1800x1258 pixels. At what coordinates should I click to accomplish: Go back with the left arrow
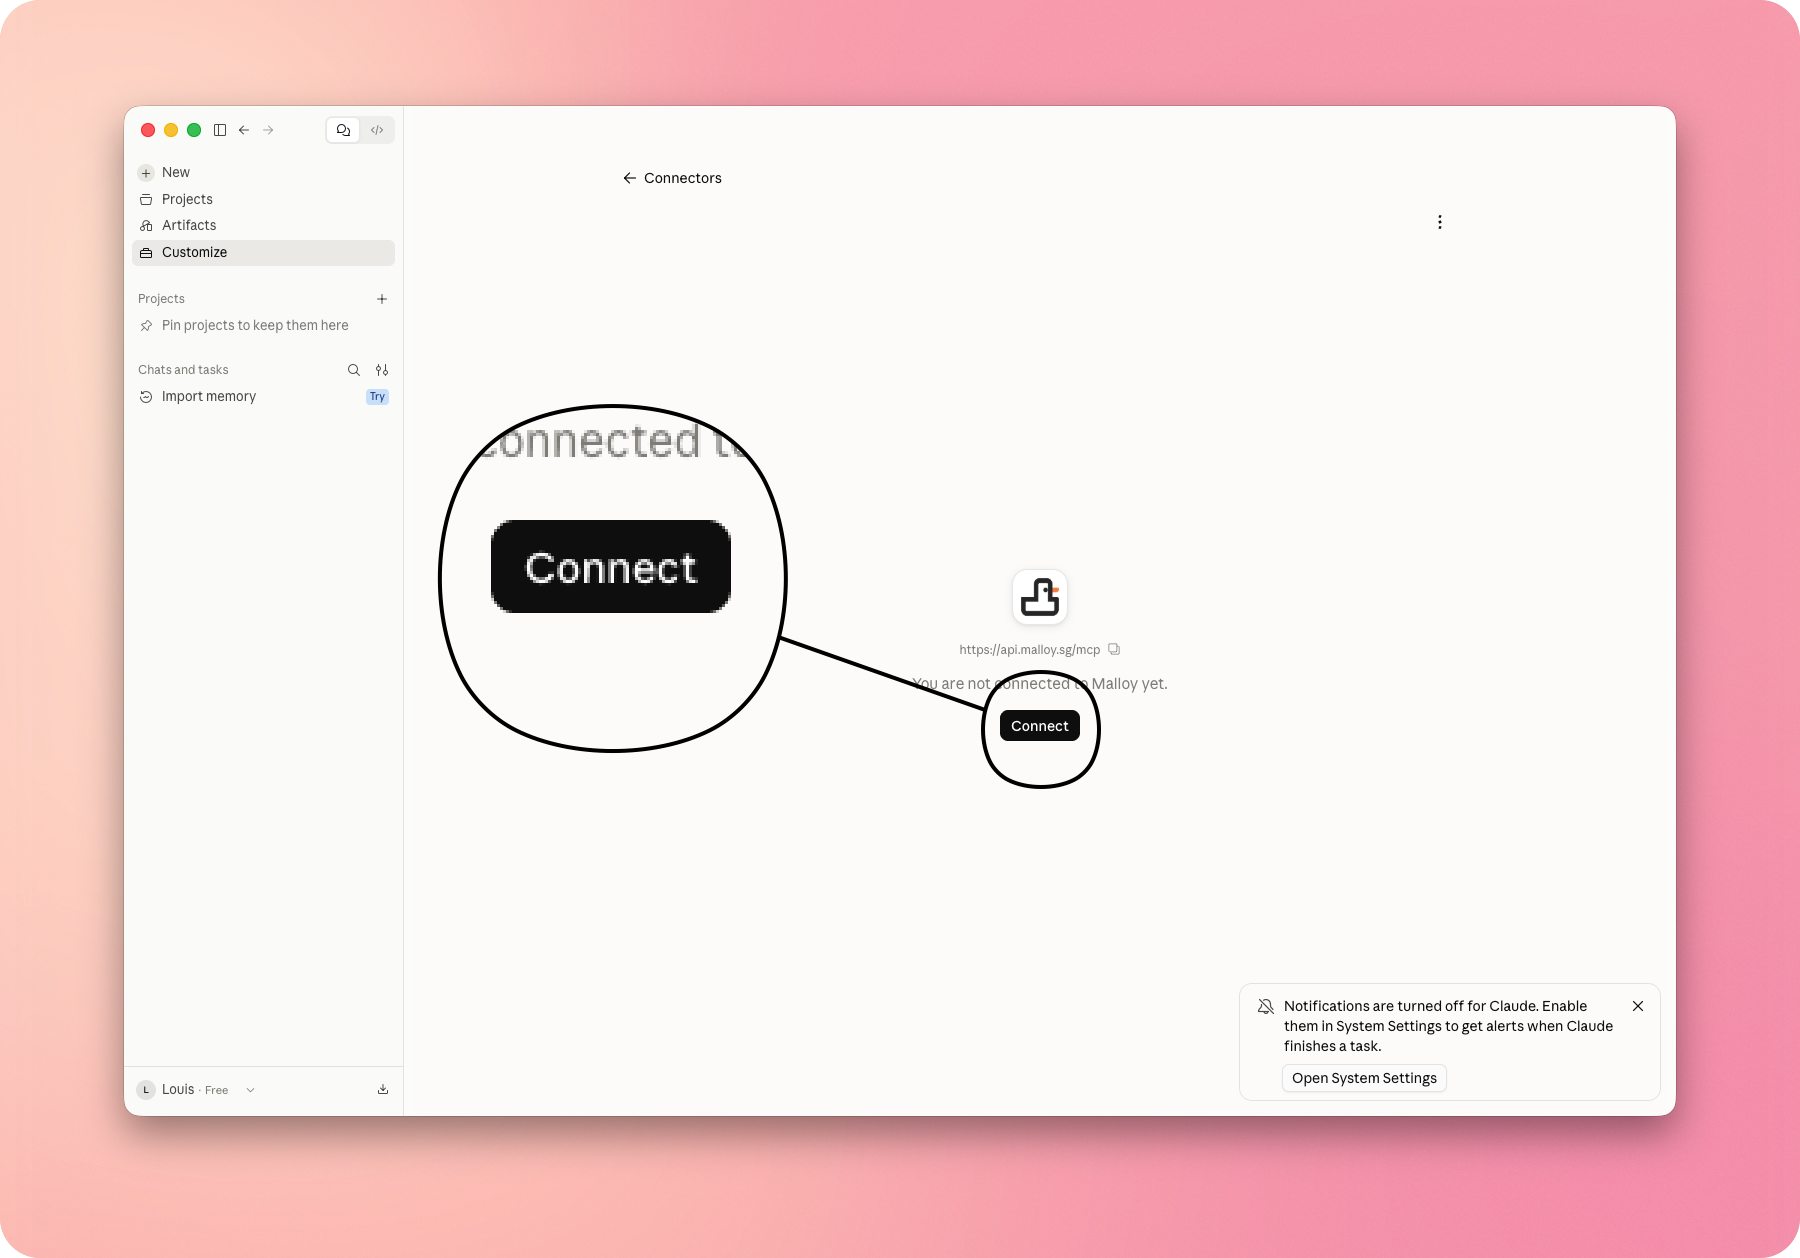[x=244, y=130]
